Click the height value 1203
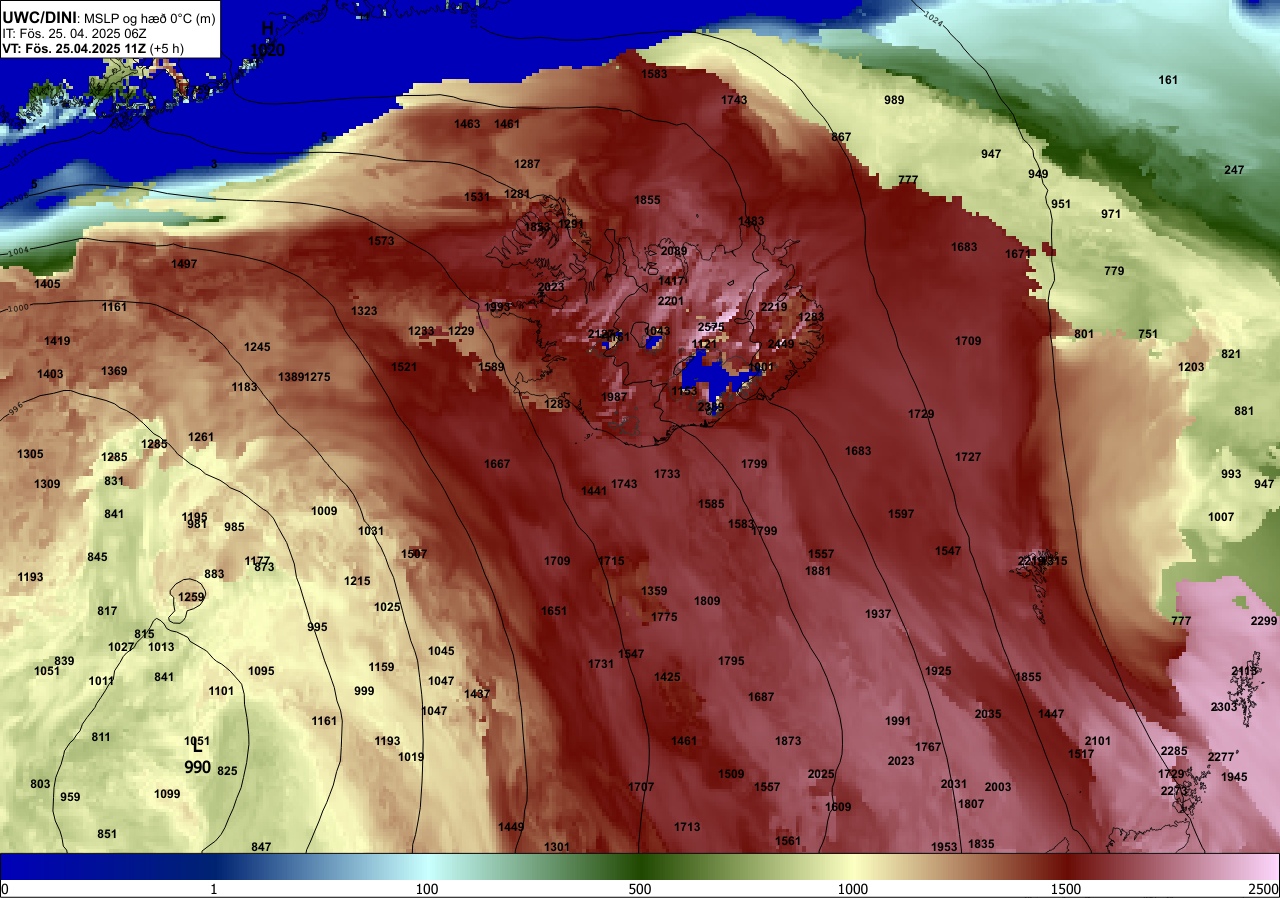This screenshot has width=1280, height=898. (x=1191, y=367)
